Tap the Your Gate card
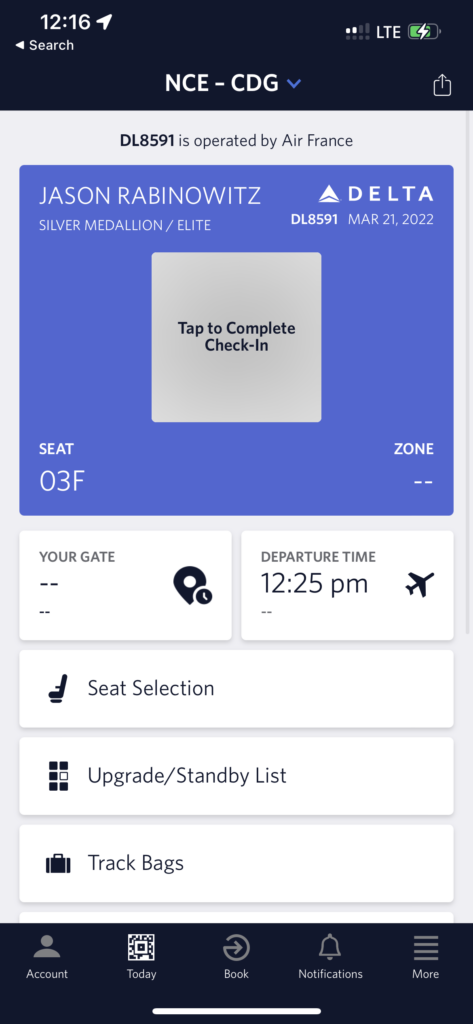Viewport: 473px width, 1024px height. click(x=125, y=585)
